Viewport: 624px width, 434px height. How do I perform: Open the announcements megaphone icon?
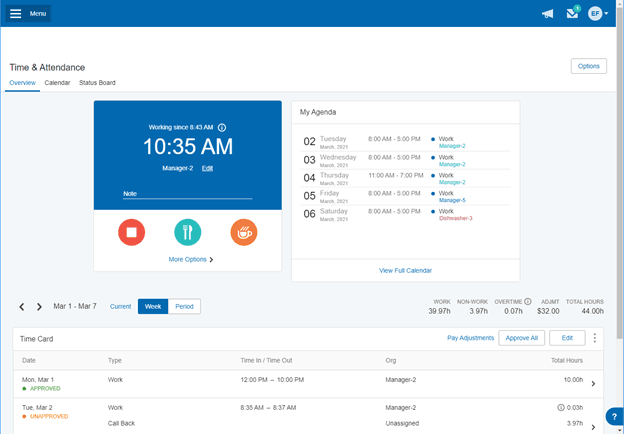[x=547, y=14]
